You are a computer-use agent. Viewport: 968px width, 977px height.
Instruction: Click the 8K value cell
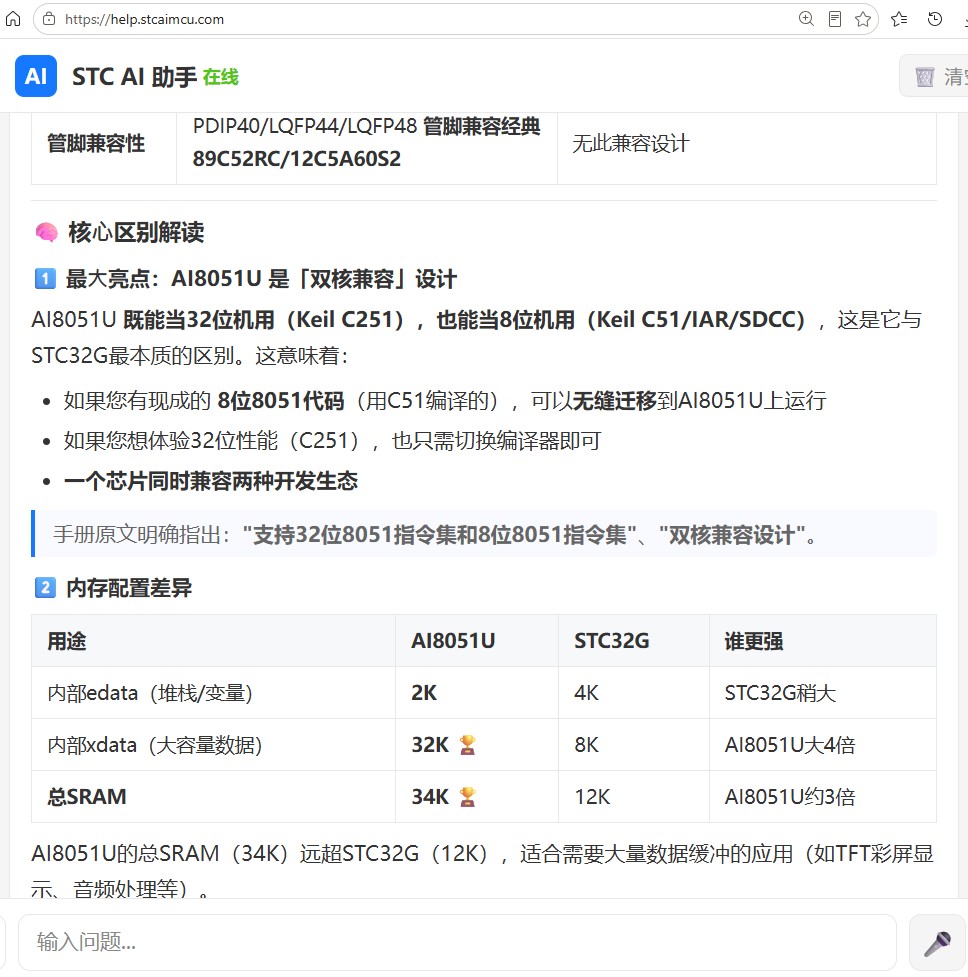pyautogui.click(x=634, y=745)
